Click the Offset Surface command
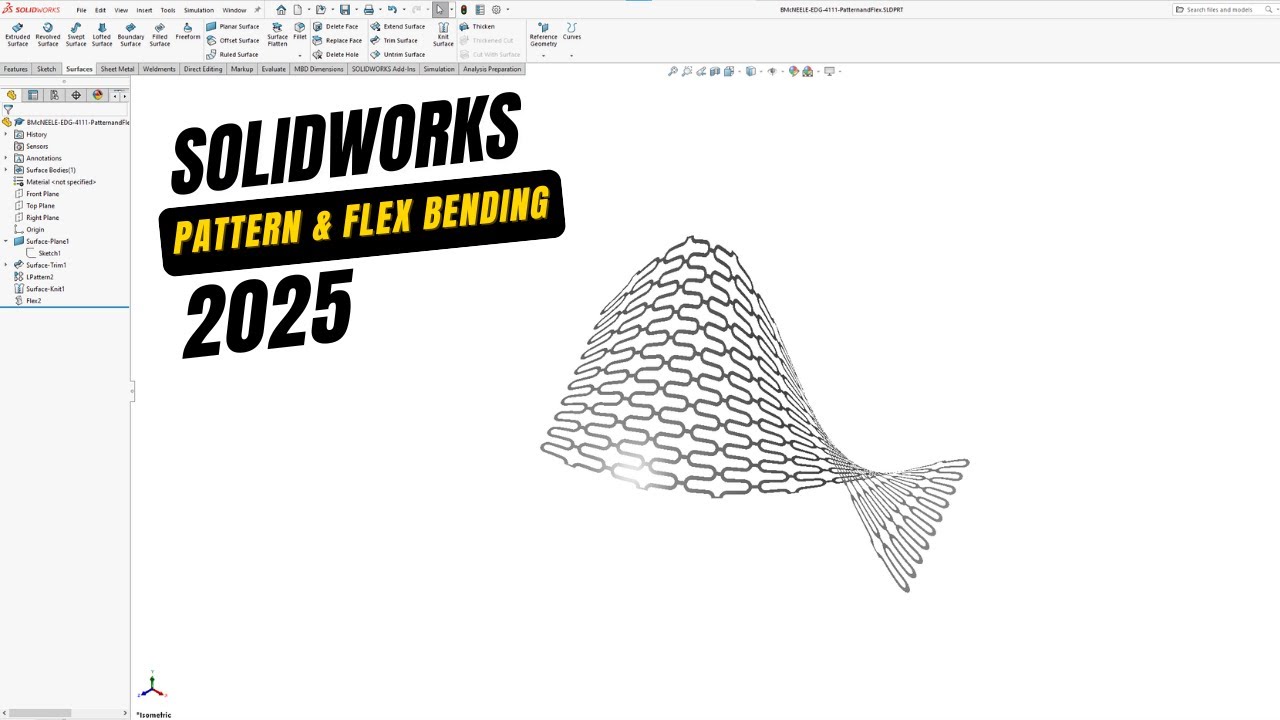Viewport: 1280px width, 720px height. (x=232, y=41)
